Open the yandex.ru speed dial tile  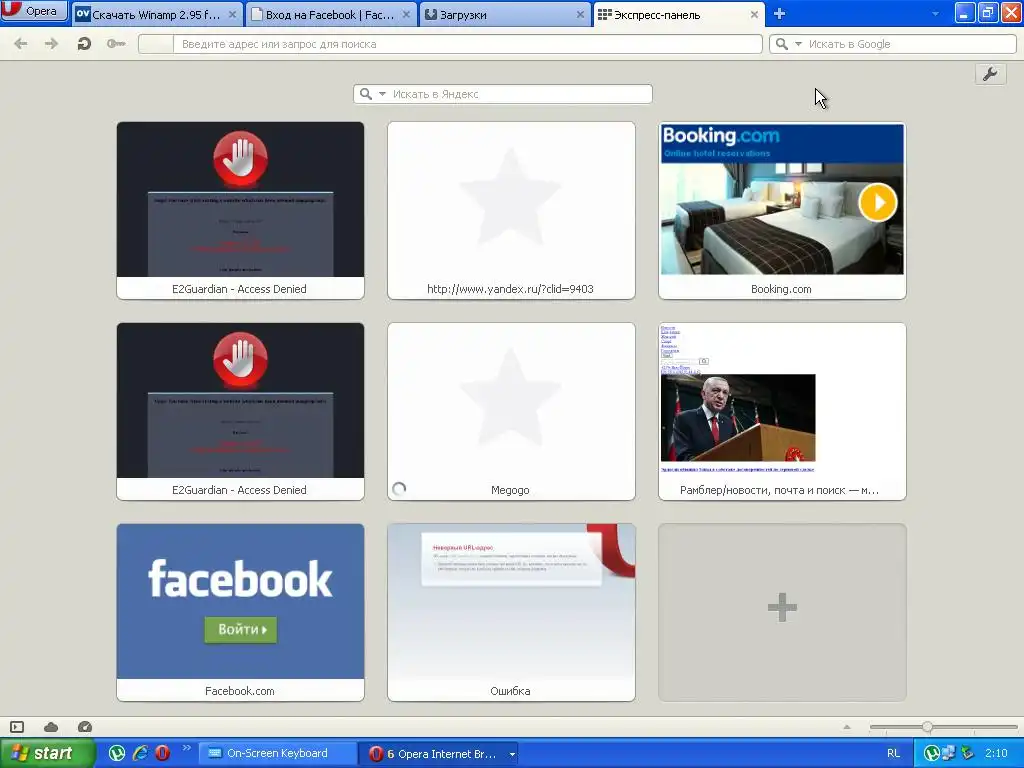(x=511, y=210)
